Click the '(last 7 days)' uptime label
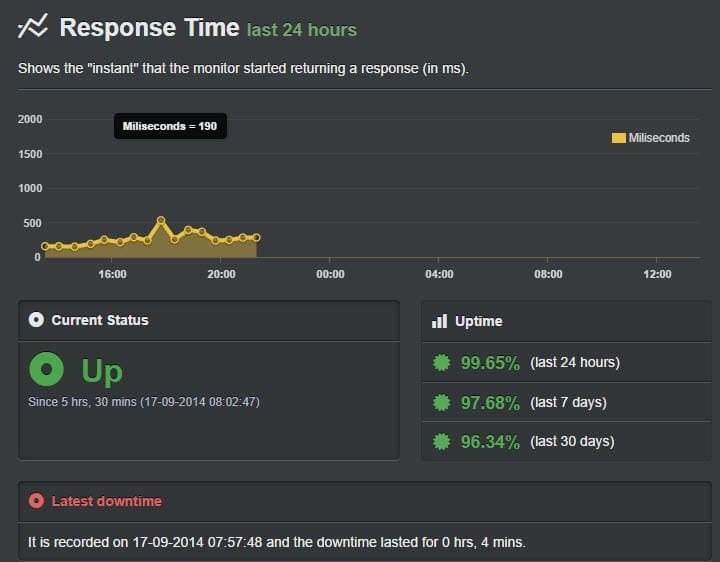 click(x=568, y=402)
